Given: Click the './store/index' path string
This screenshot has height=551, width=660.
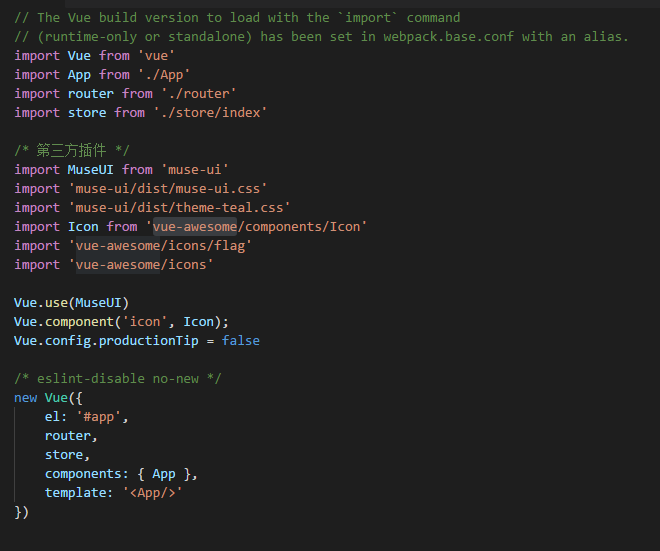Looking at the screenshot, I should tap(210, 112).
